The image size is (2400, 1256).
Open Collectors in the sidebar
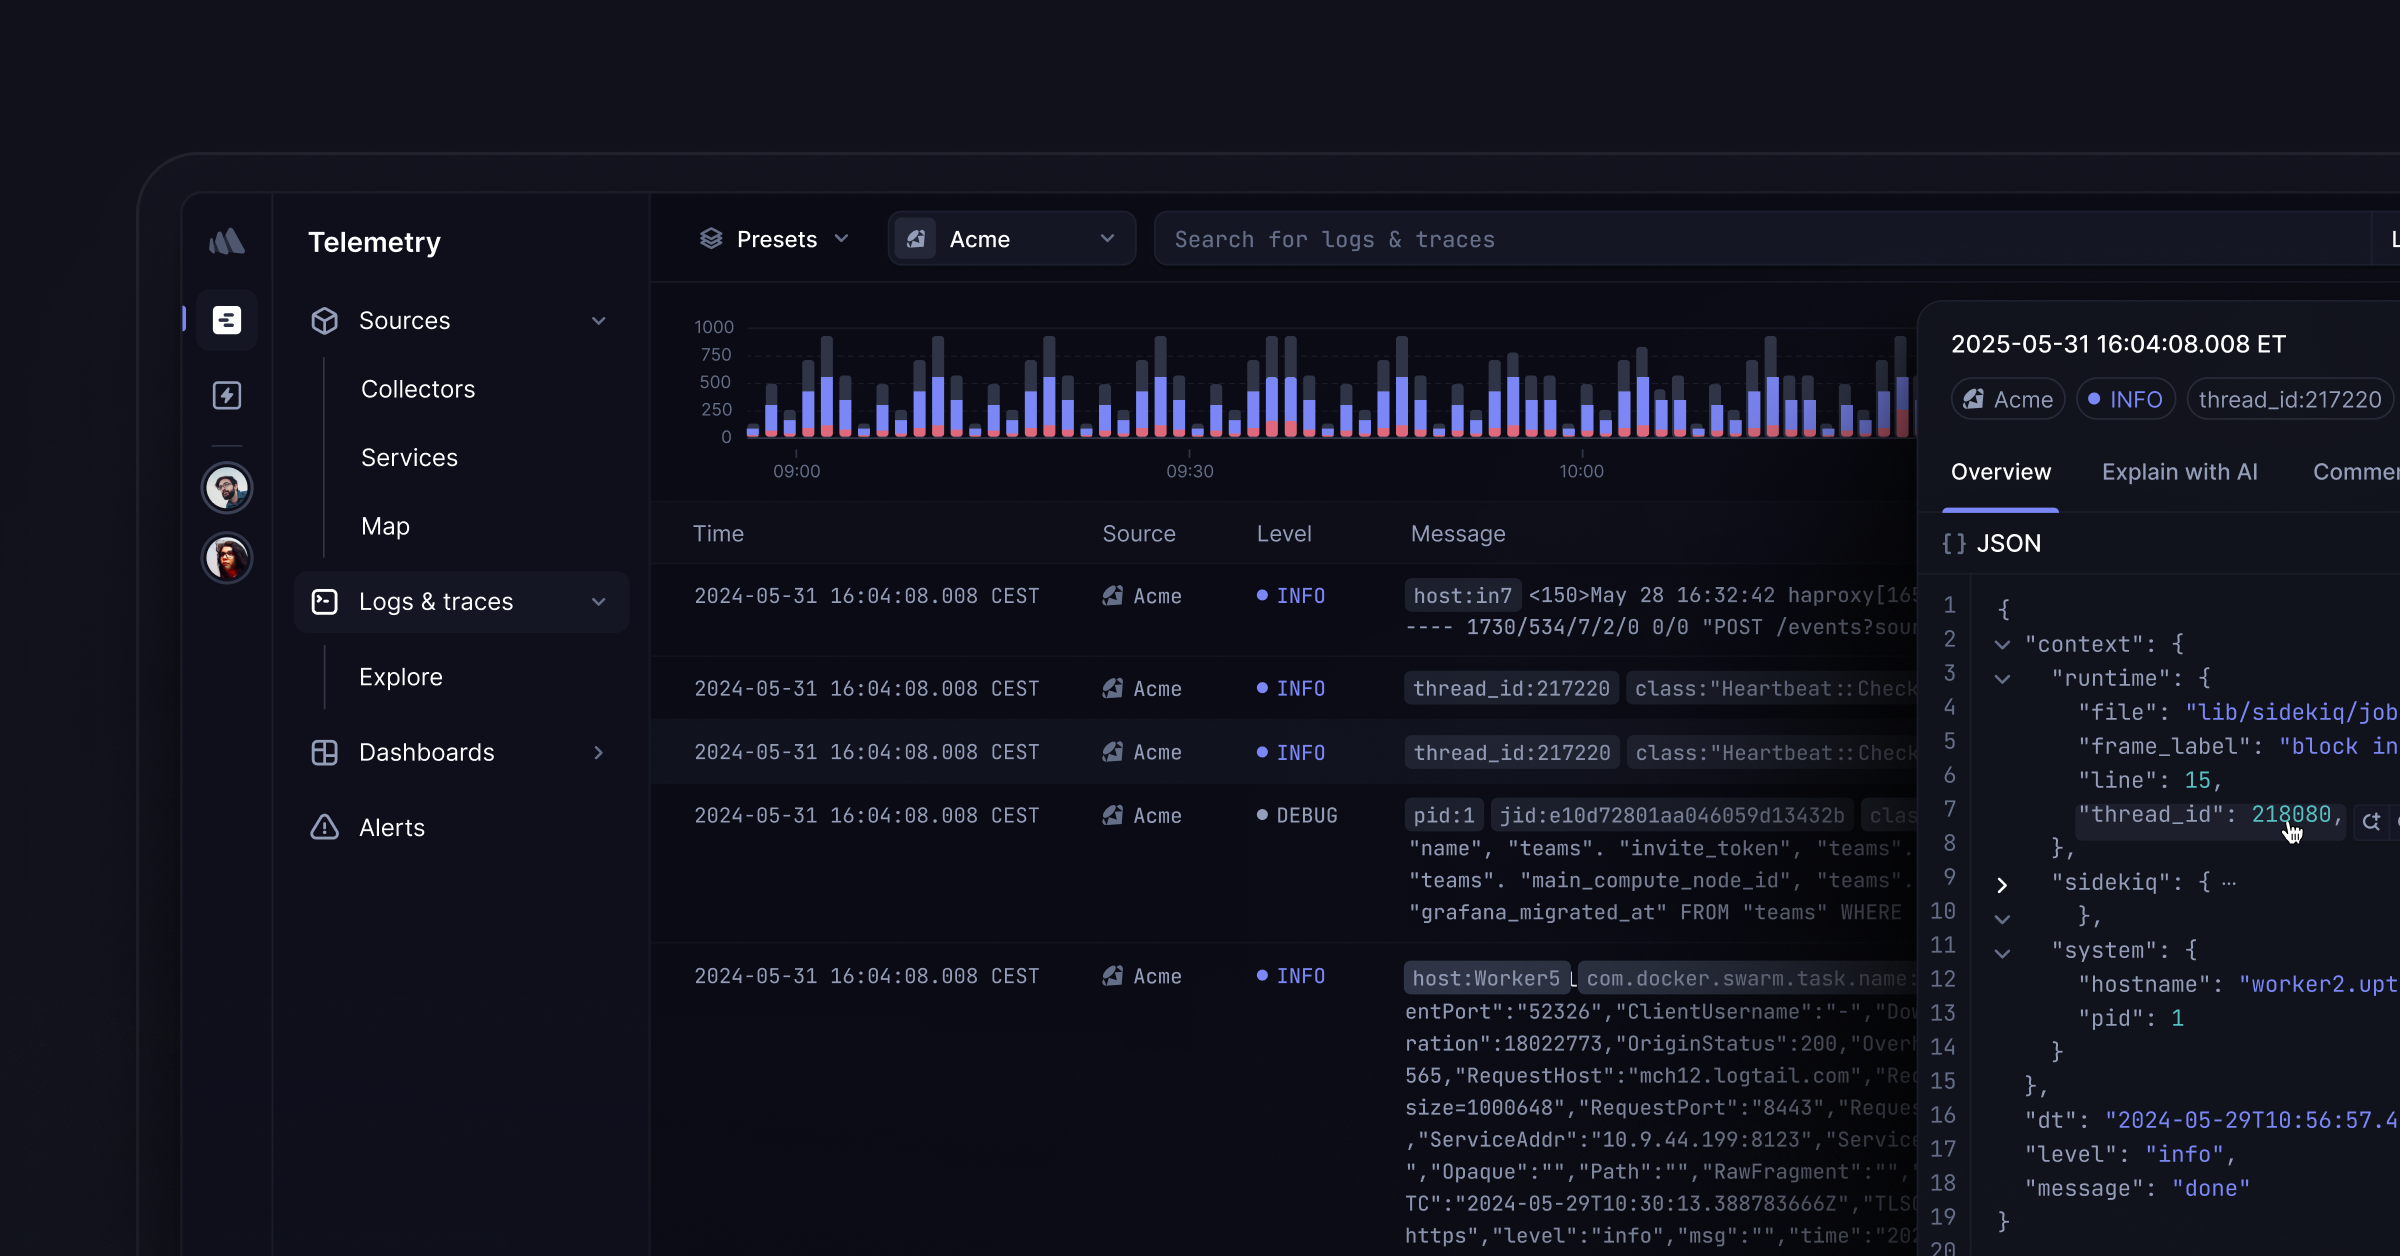point(418,389)
